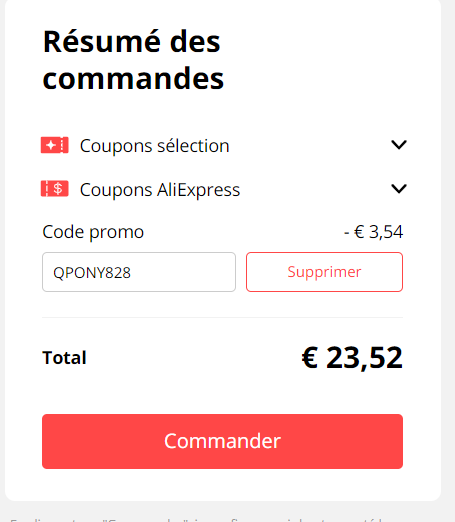The height and width of the screenshot is (522, 455).
Task: Click the divider line above Total
Action: (222, 317)
